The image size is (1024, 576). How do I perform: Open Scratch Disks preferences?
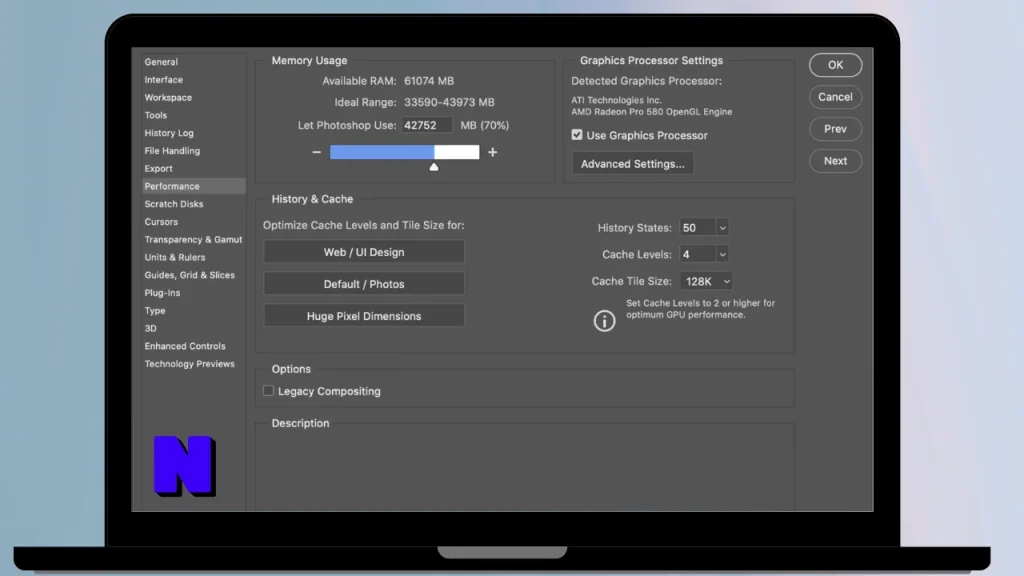tap(174, 204)
